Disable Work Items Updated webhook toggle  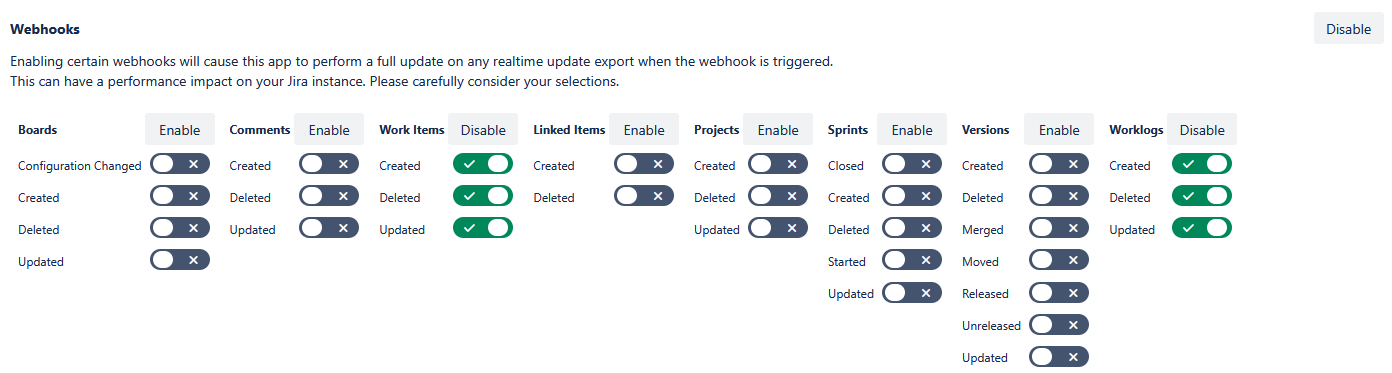[x=483, y=228]
